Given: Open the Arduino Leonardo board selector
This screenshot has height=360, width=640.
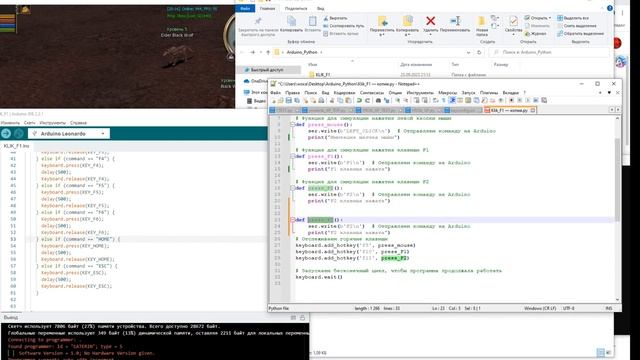Looking at the screenshot, I should pyautogui.click(x=69, y=133).
